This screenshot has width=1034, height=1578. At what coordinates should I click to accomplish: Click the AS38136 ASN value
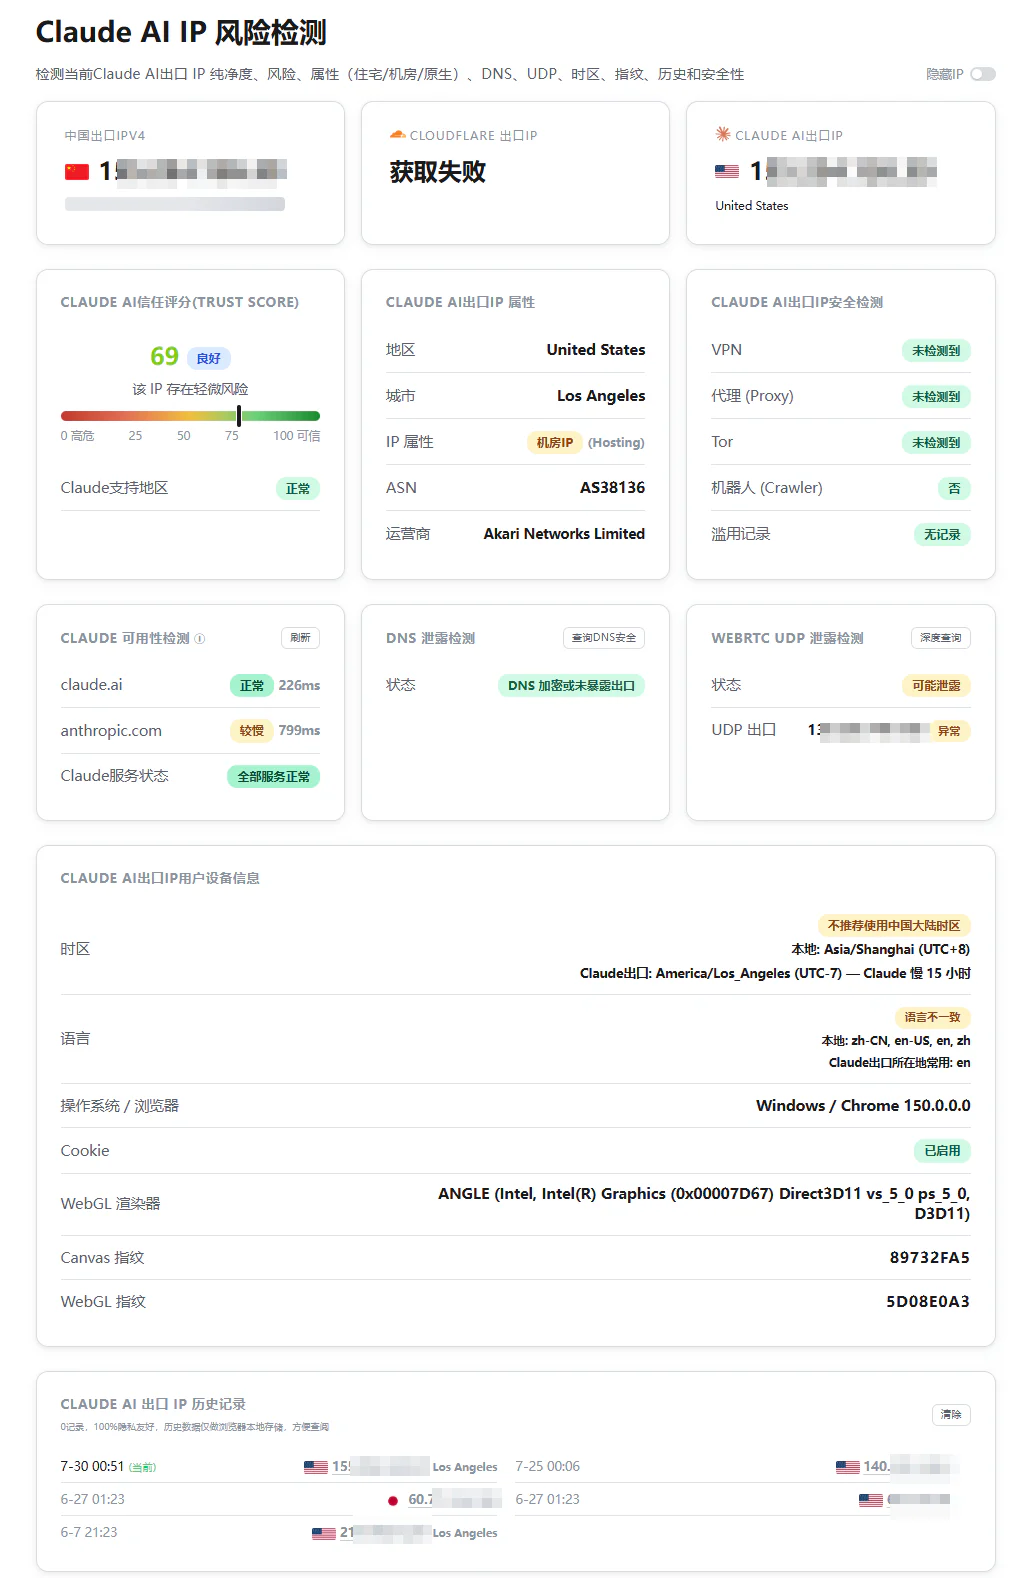pos(613,488)
